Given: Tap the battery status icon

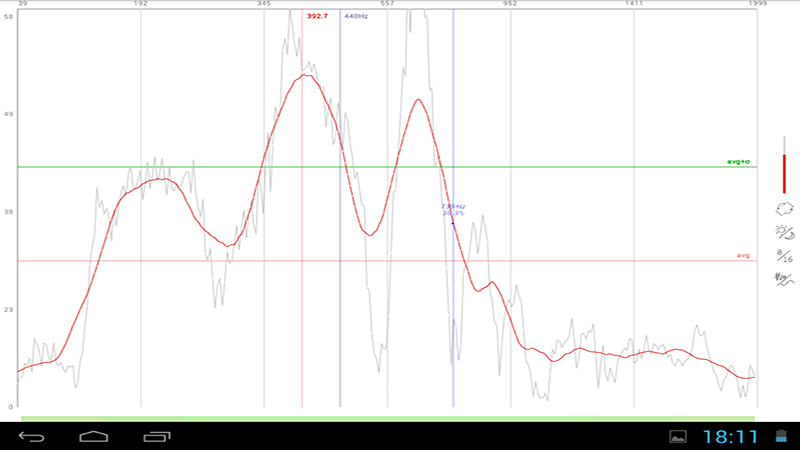Looking at the screenshot, I should tap(780, 436).
